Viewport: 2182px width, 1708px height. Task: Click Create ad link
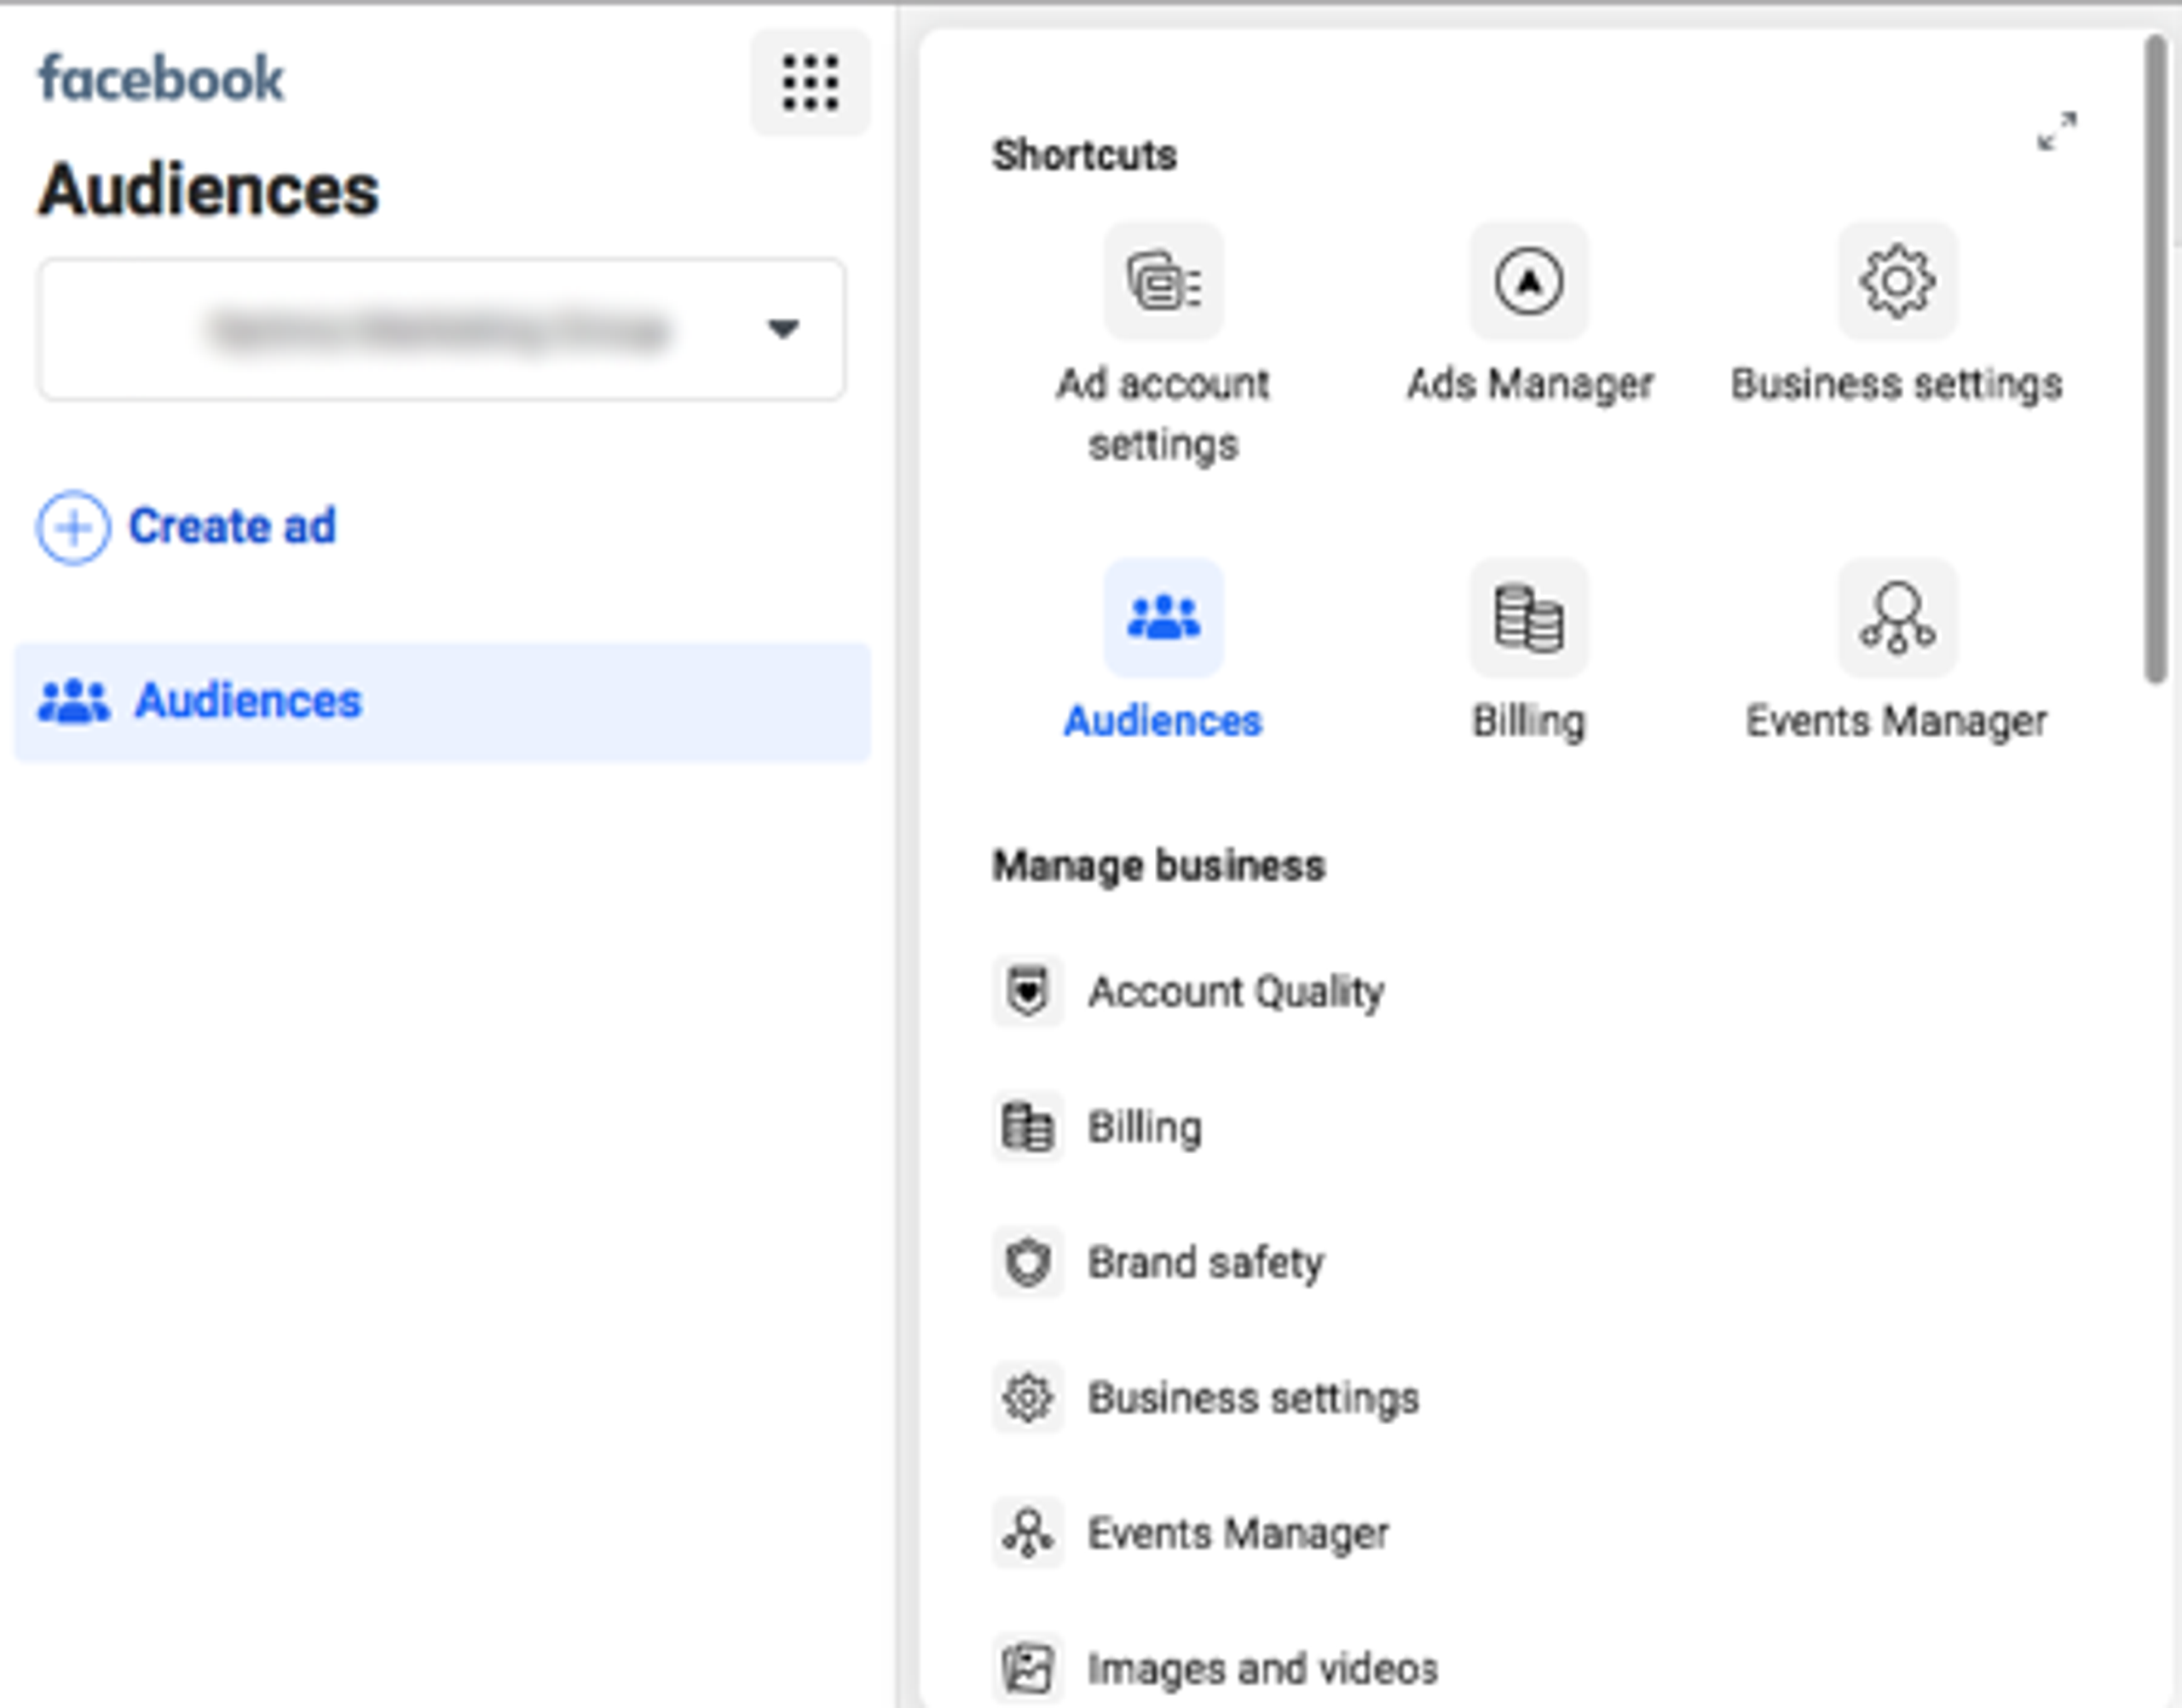pyautogui.click(x=232, y=526)
